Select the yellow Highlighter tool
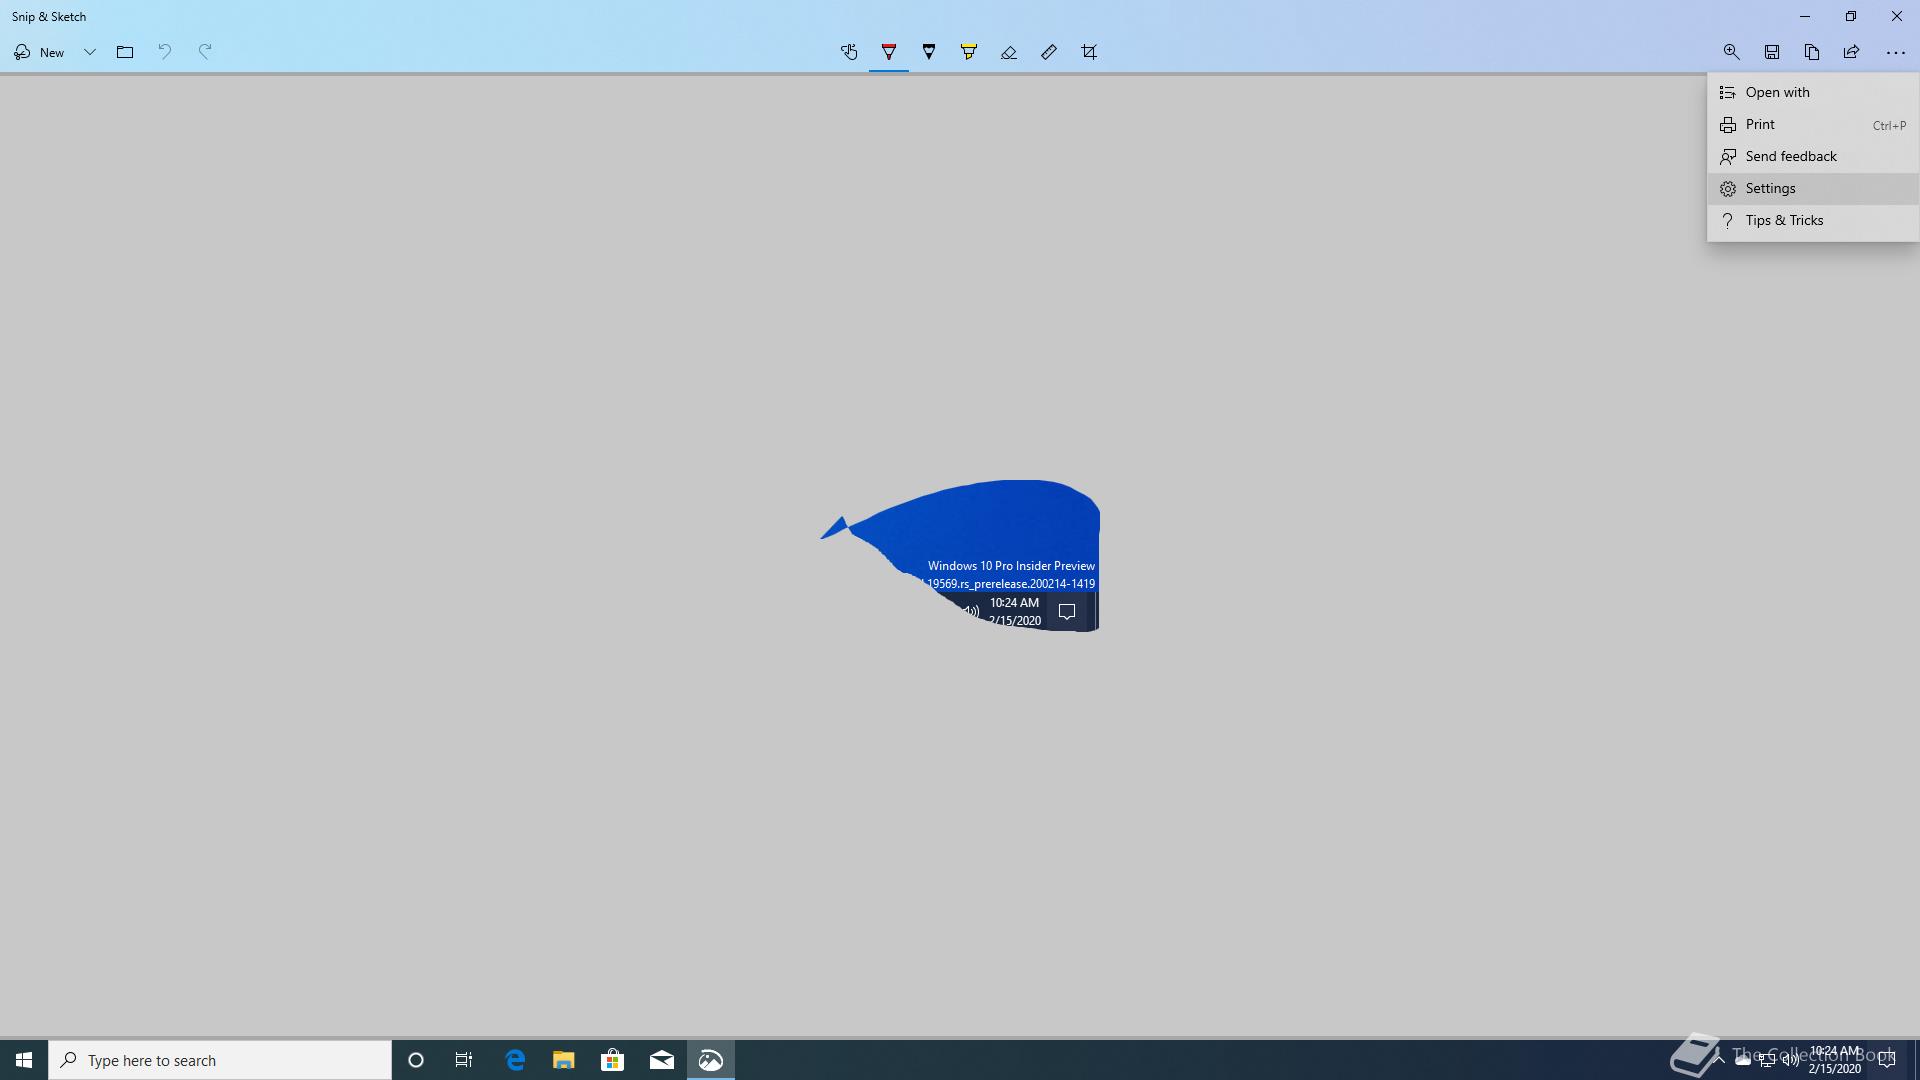This screenshot has height=1080, width=1920. [x=969, y=52]
